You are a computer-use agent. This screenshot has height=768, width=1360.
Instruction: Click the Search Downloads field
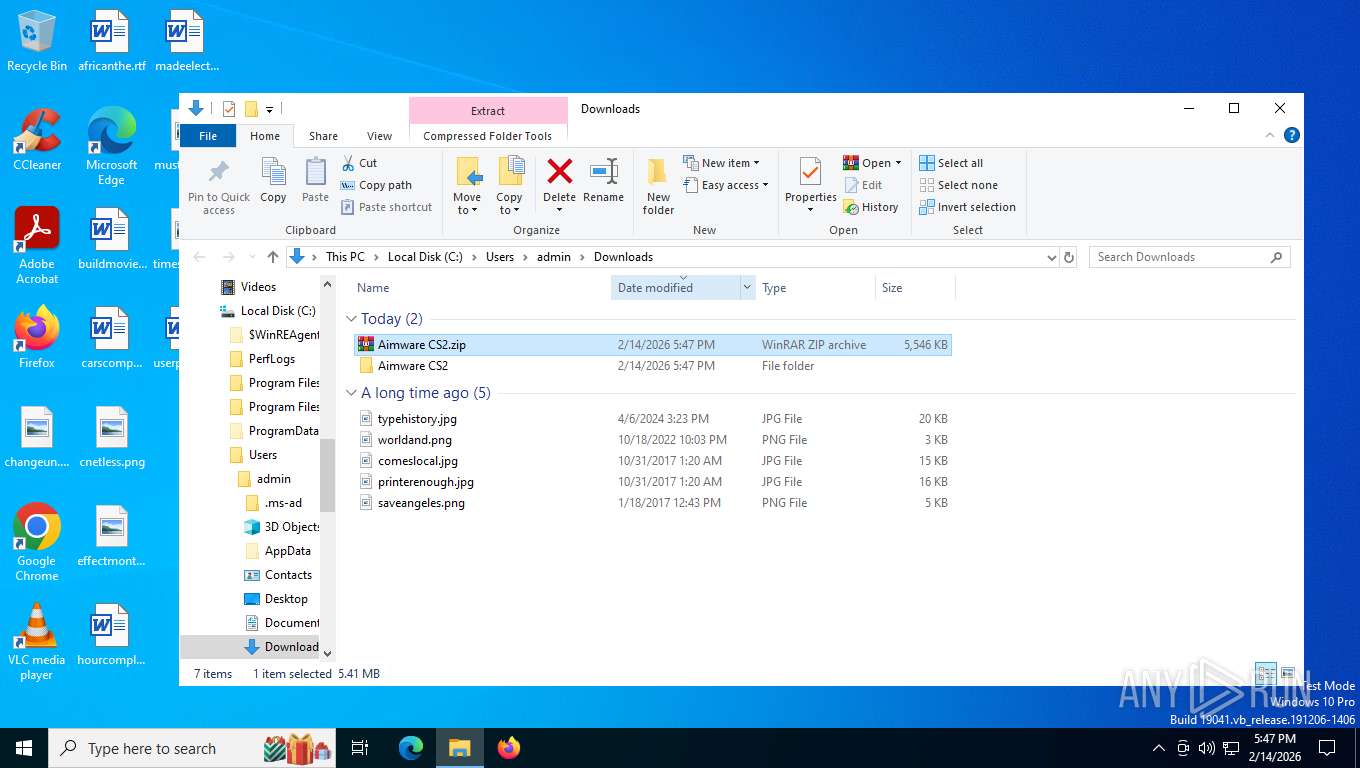[x=1190, y=257]
